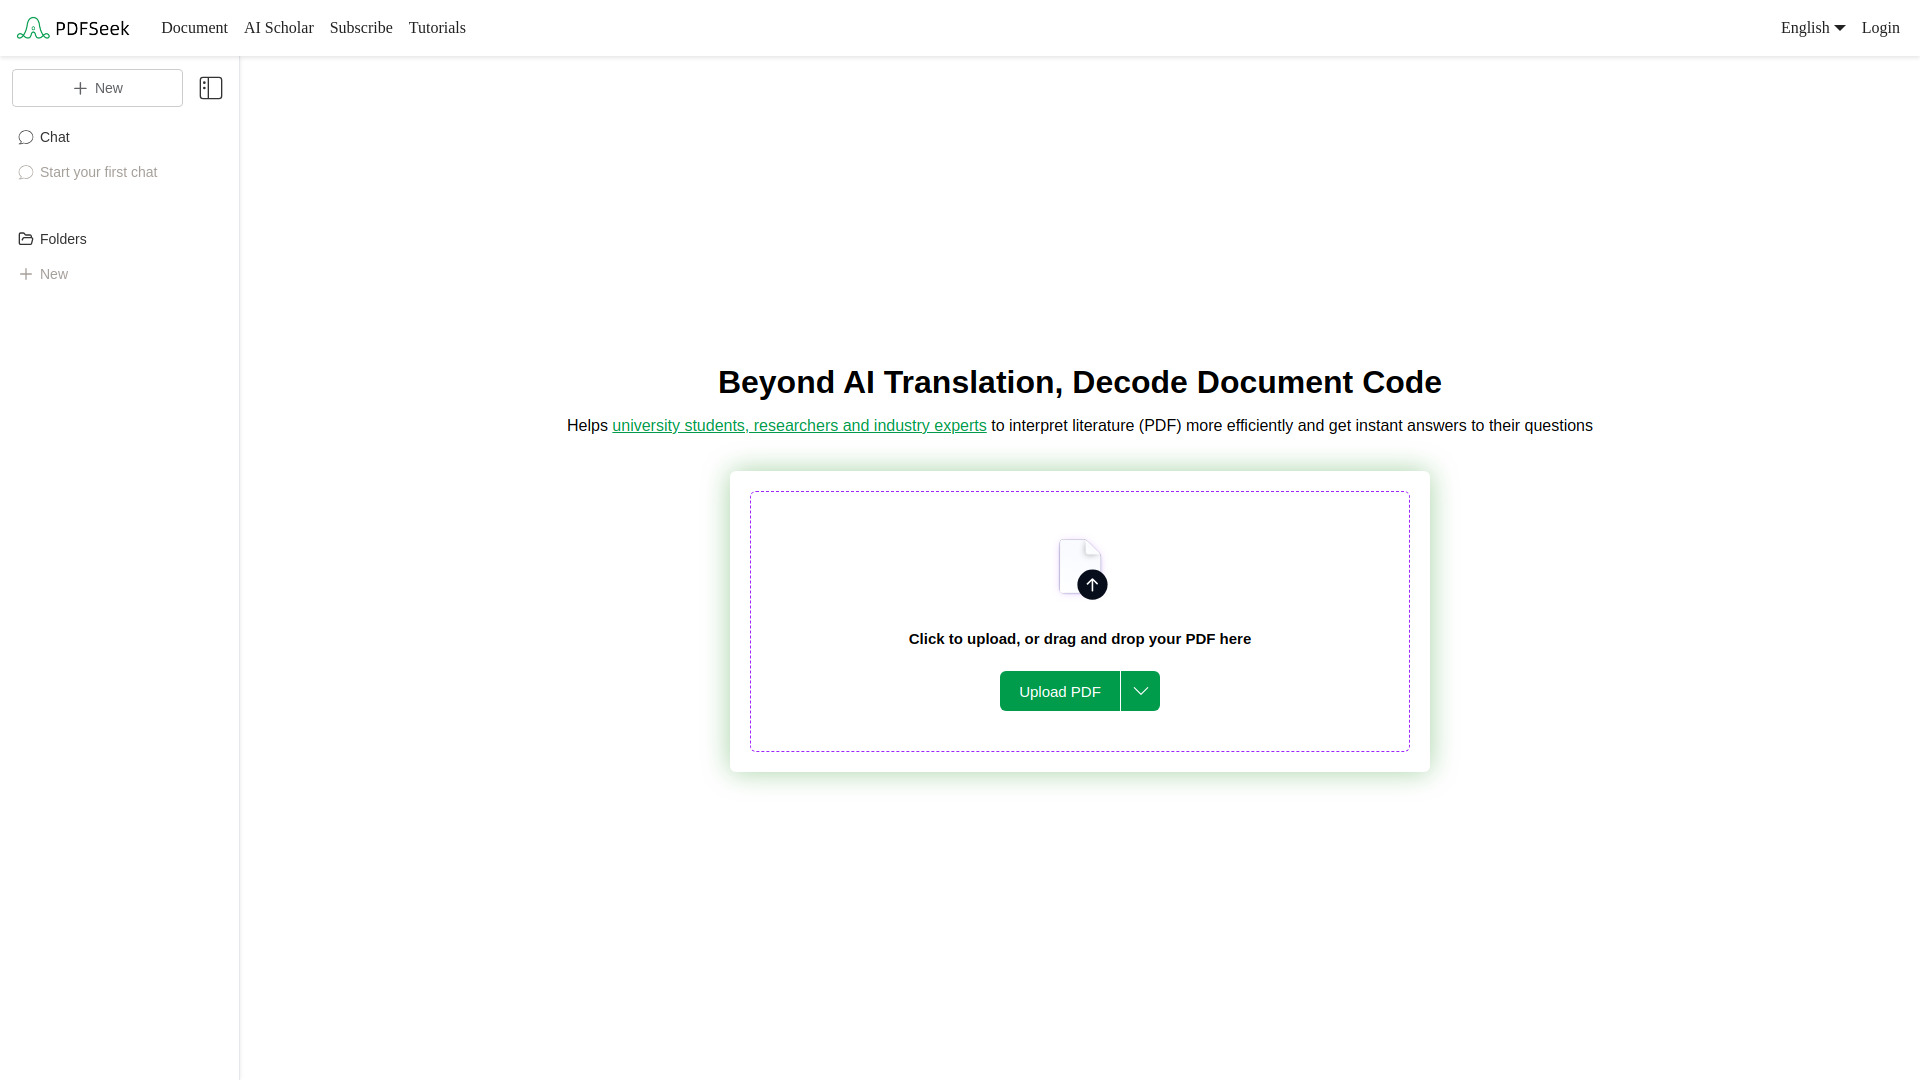Click the PDFSeek logo icon

33,28
